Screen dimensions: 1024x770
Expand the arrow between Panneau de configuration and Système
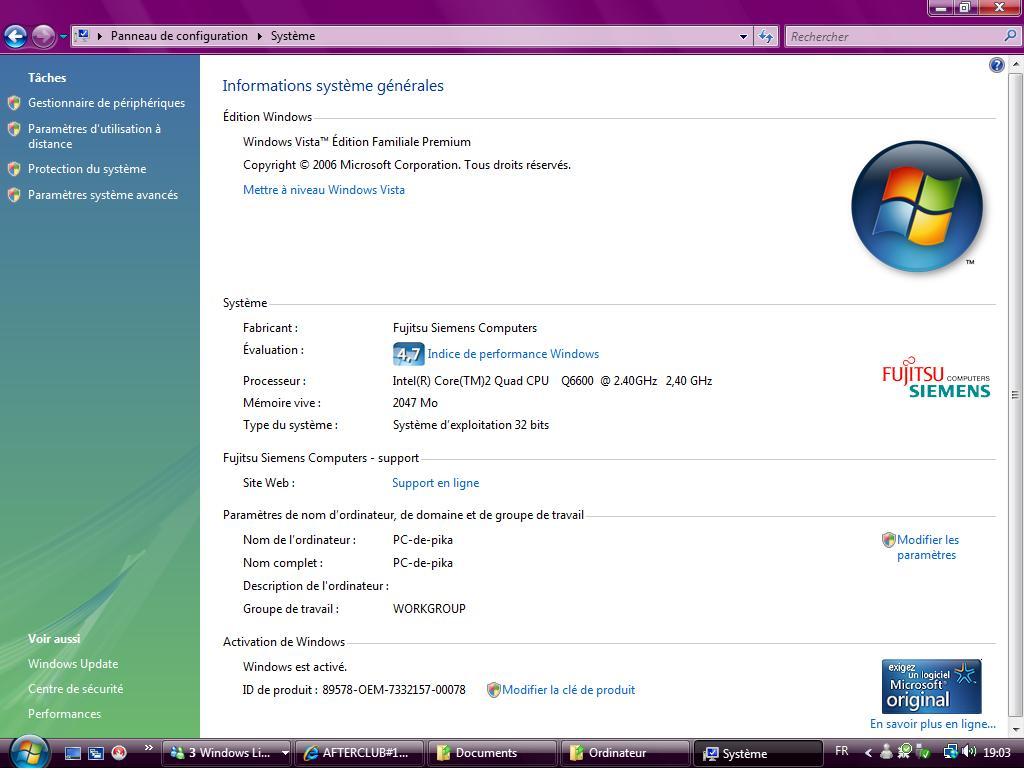coord(259,36)
